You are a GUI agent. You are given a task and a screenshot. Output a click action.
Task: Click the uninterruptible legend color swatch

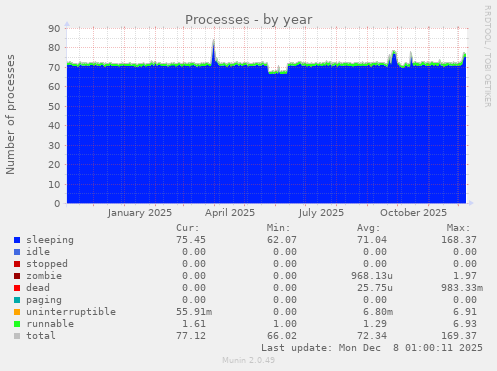tap(17, 312)
